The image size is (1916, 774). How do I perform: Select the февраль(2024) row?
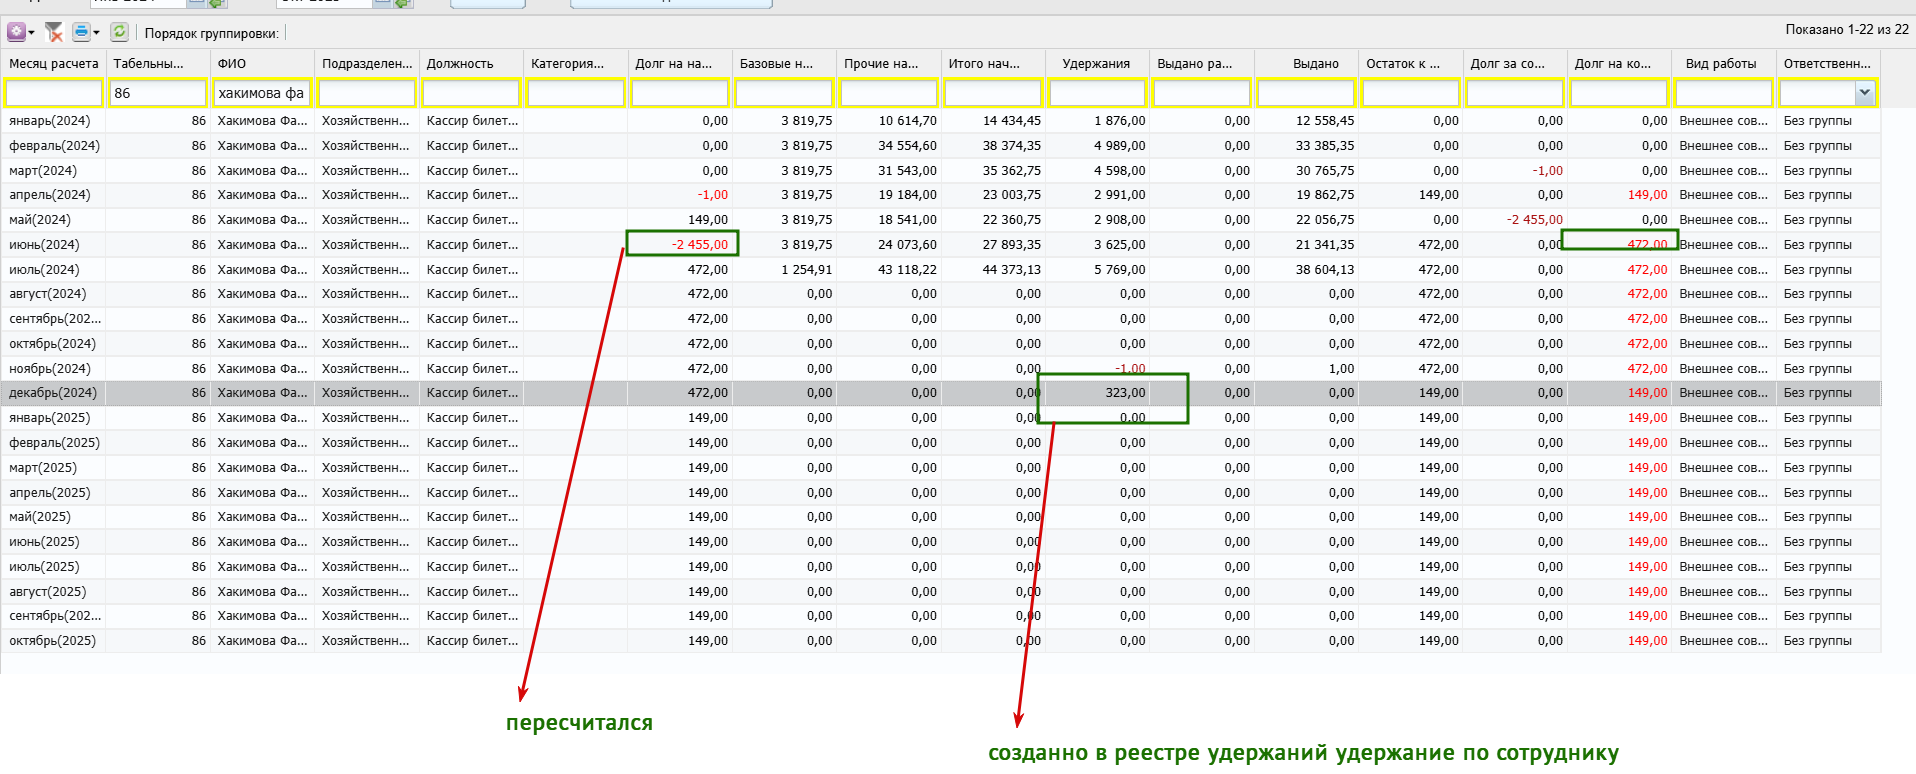941,146
